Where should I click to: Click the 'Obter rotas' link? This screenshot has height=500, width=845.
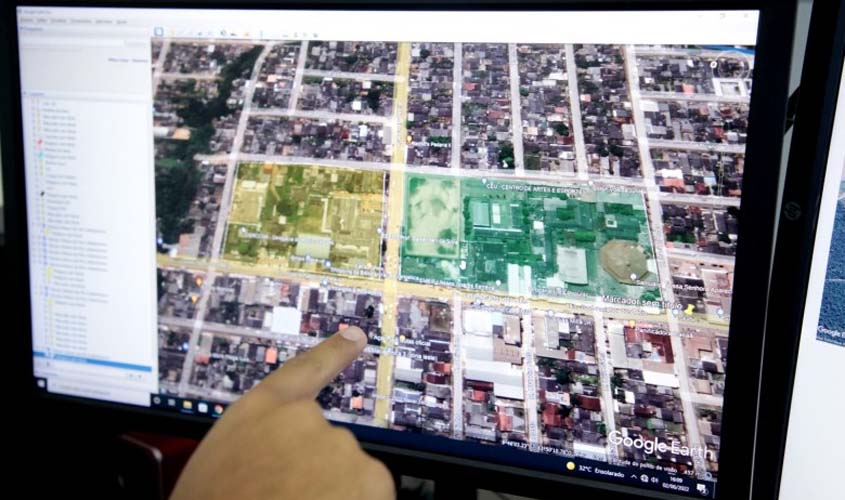tap(118, 60)
